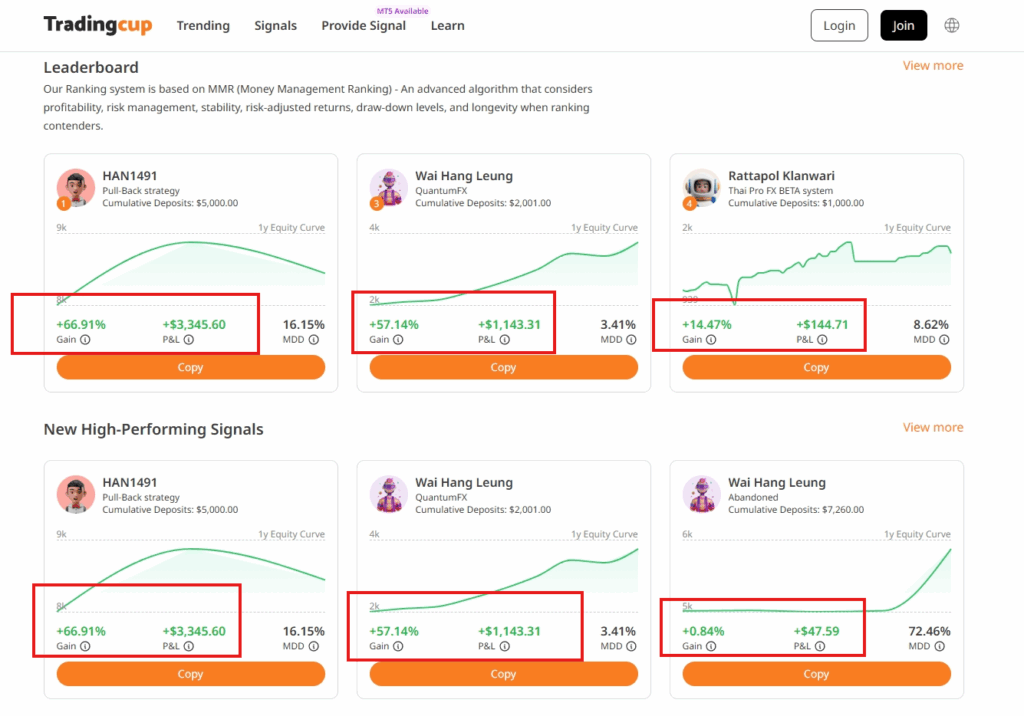The width and height of the screenshot is (1024, 716).
Task: Click Gain info icon on Leaderboard HAN1491 card
Action: pyautogui.click(x=85, y=340)
